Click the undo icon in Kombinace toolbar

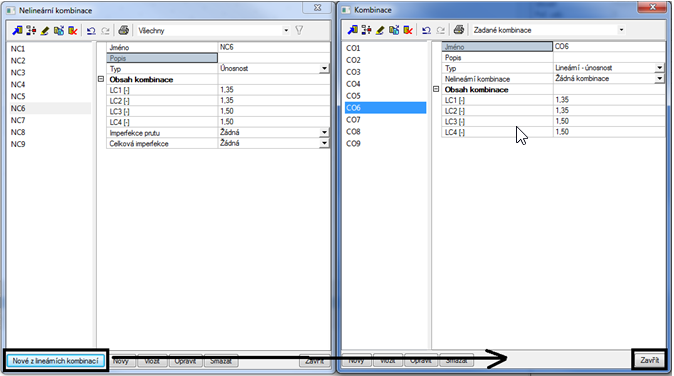426,30
